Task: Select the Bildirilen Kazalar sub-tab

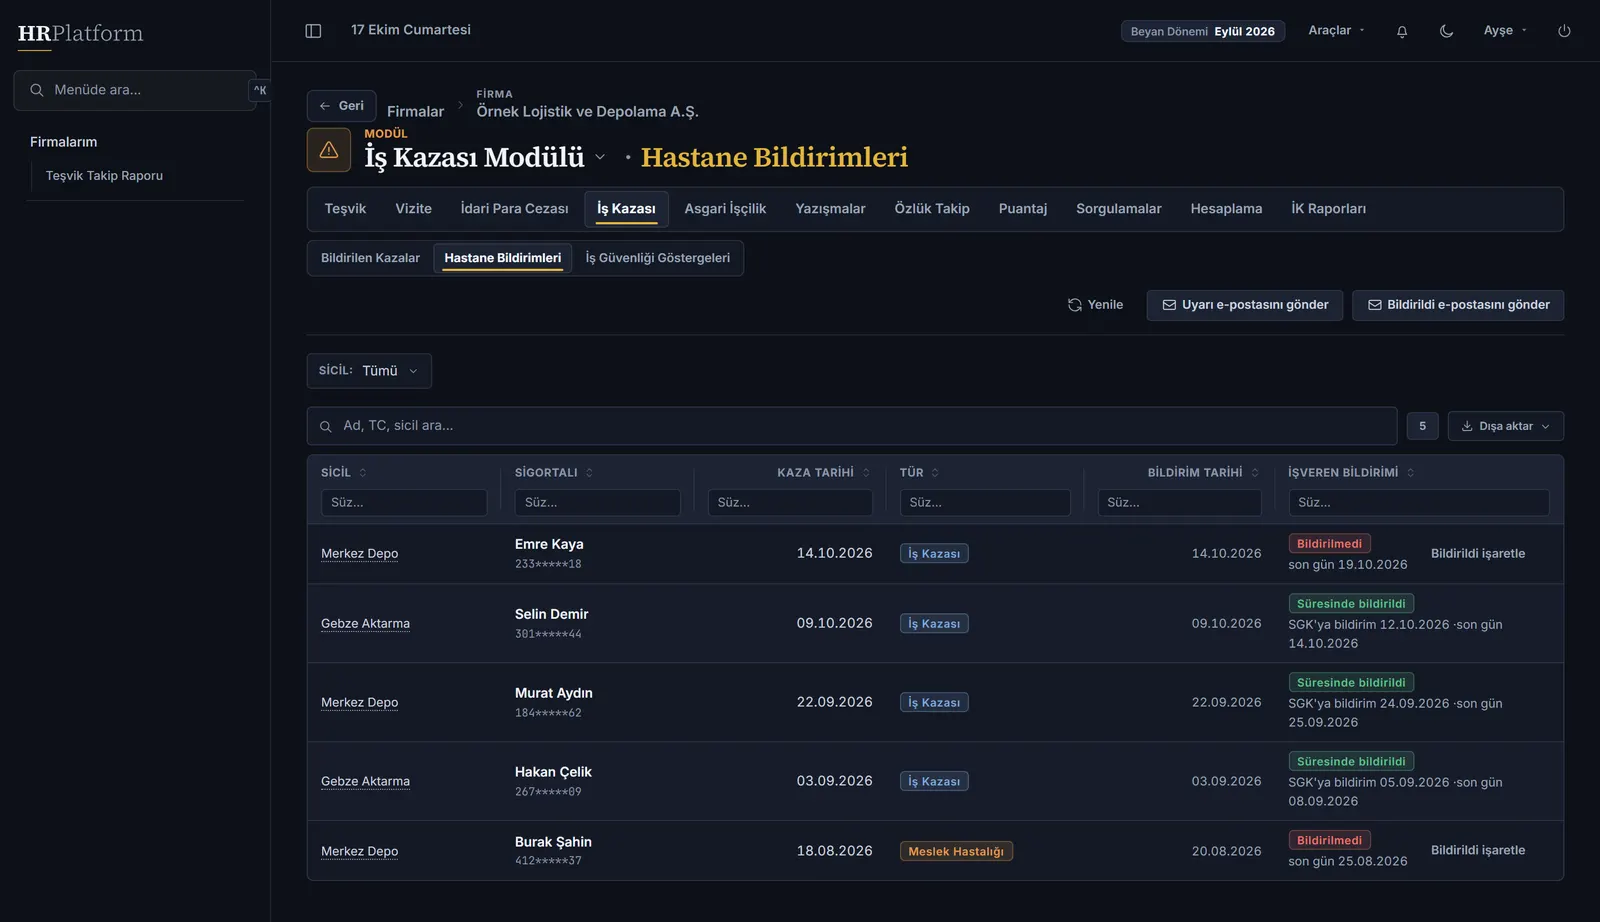Action: (370, 258)
